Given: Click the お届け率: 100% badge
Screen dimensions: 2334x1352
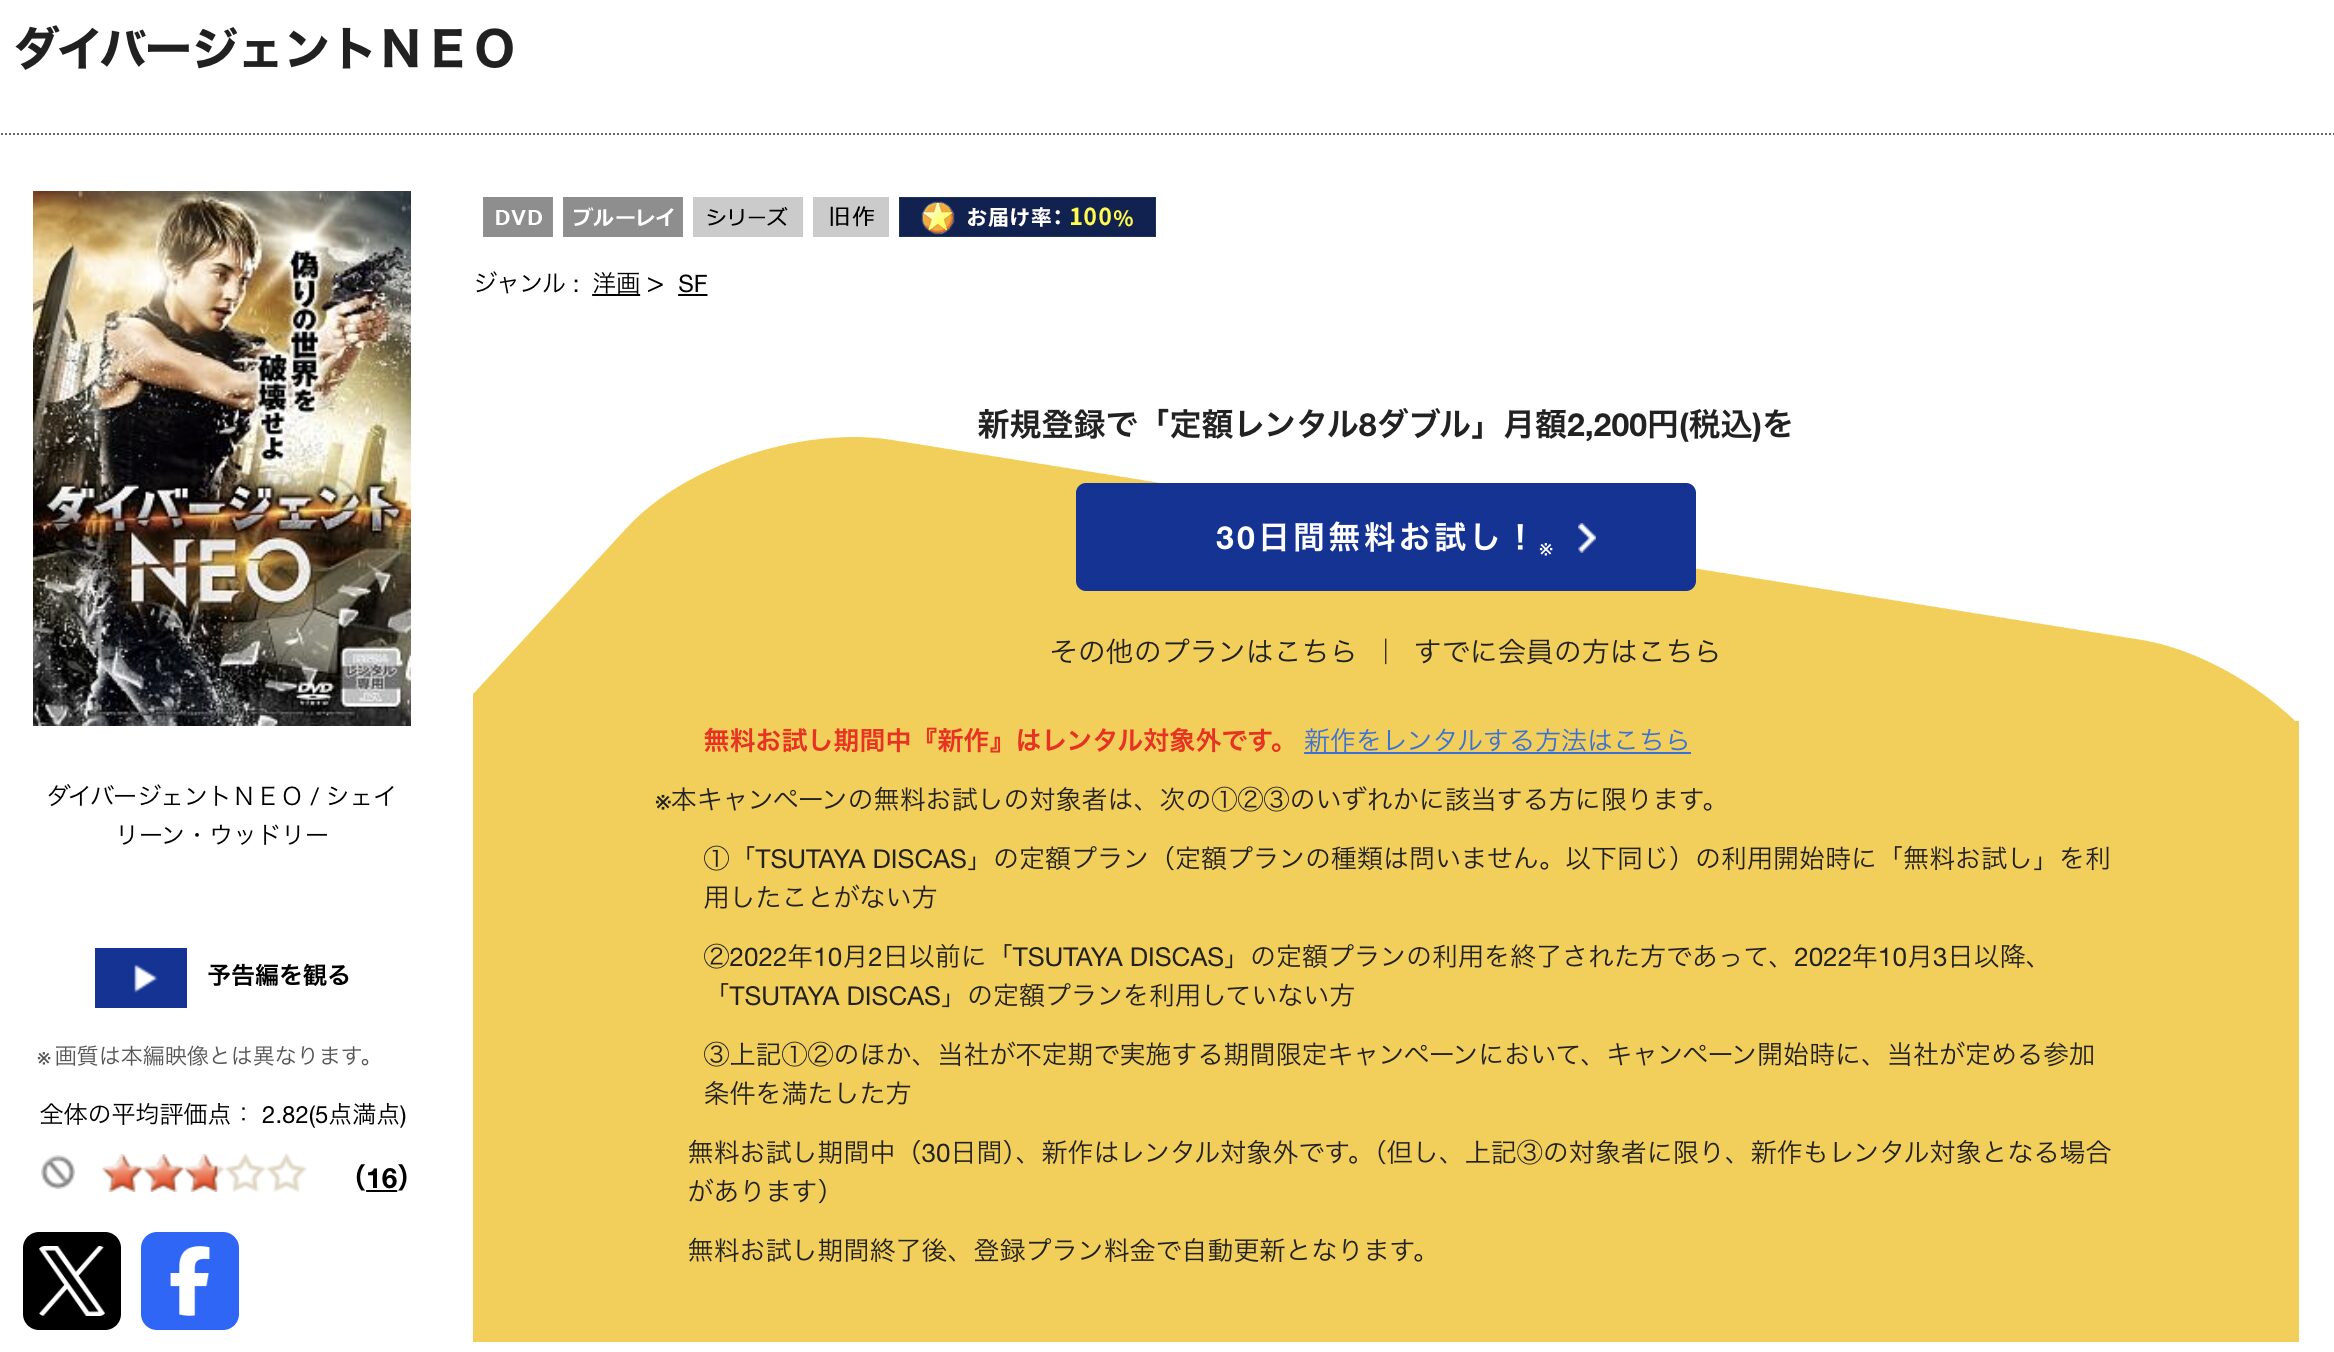Looking at the screenshot, I should 1027,217.
